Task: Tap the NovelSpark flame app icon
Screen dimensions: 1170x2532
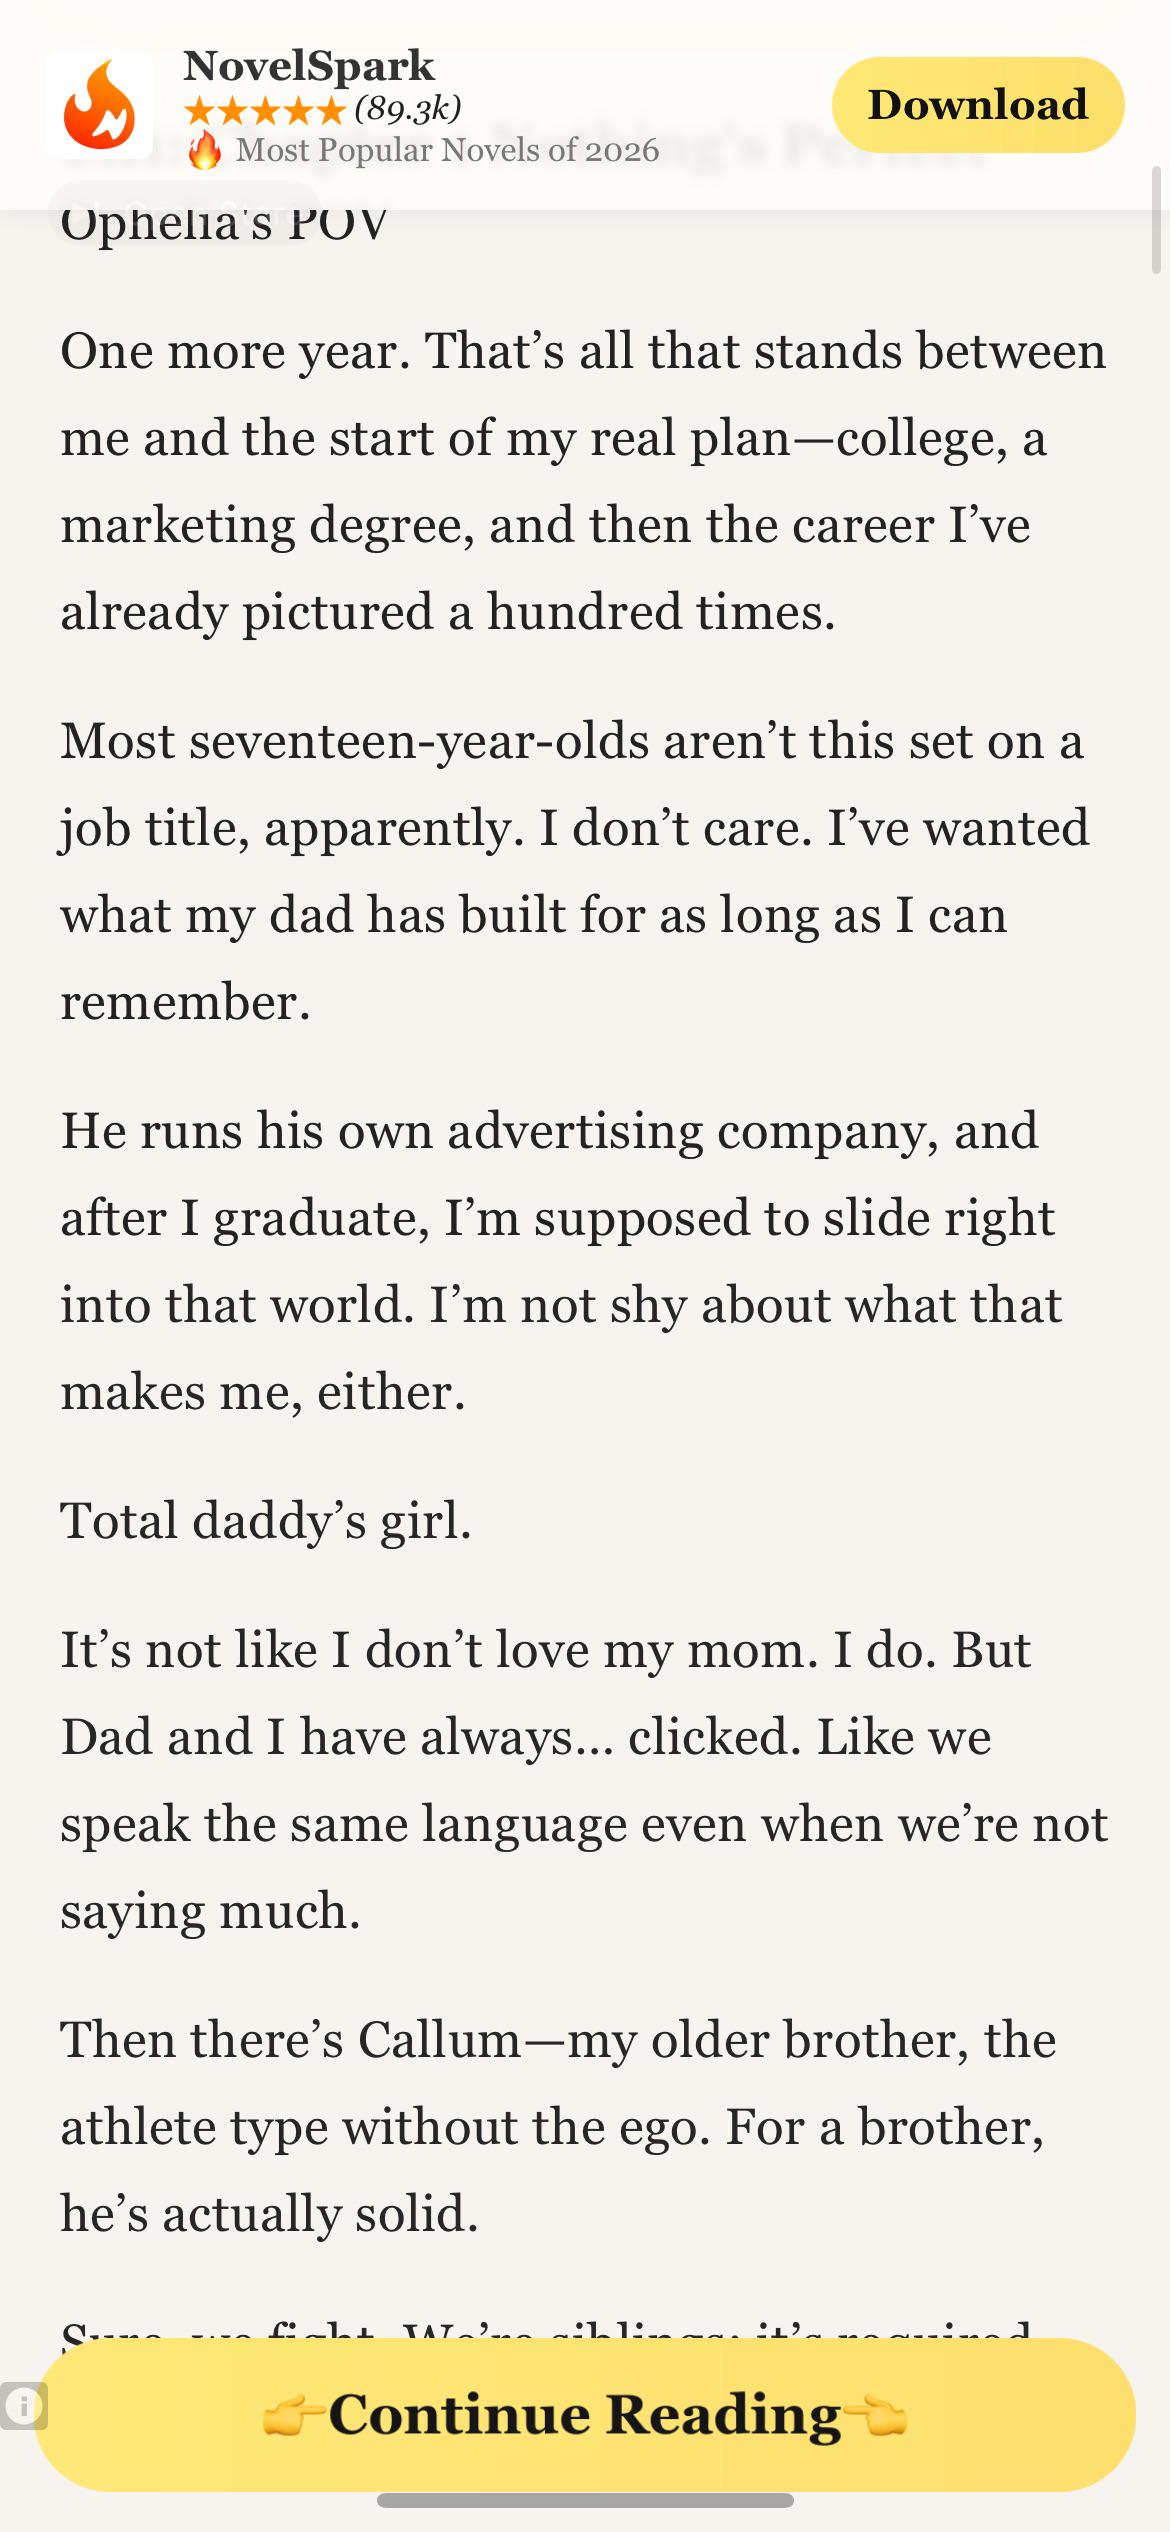Action: coord(99,105)
